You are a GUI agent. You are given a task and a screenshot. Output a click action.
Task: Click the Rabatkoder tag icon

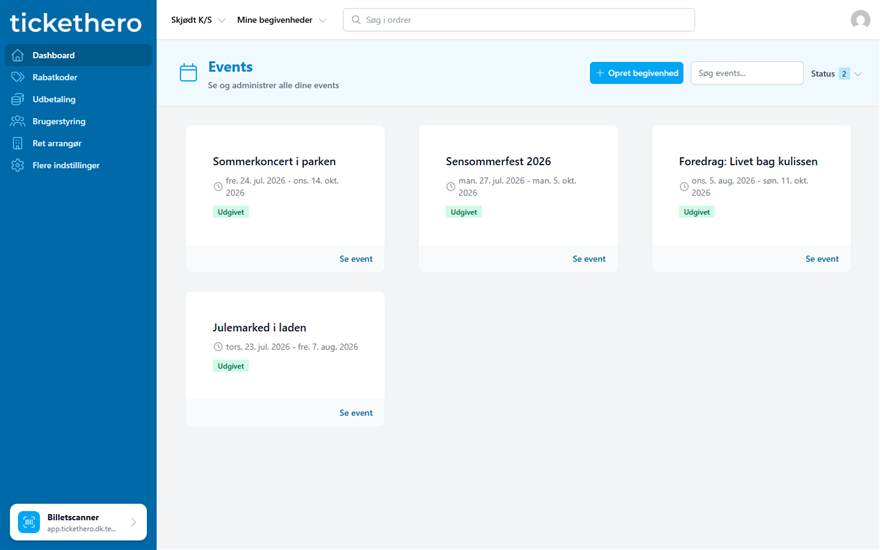click(x=17, y=77)
